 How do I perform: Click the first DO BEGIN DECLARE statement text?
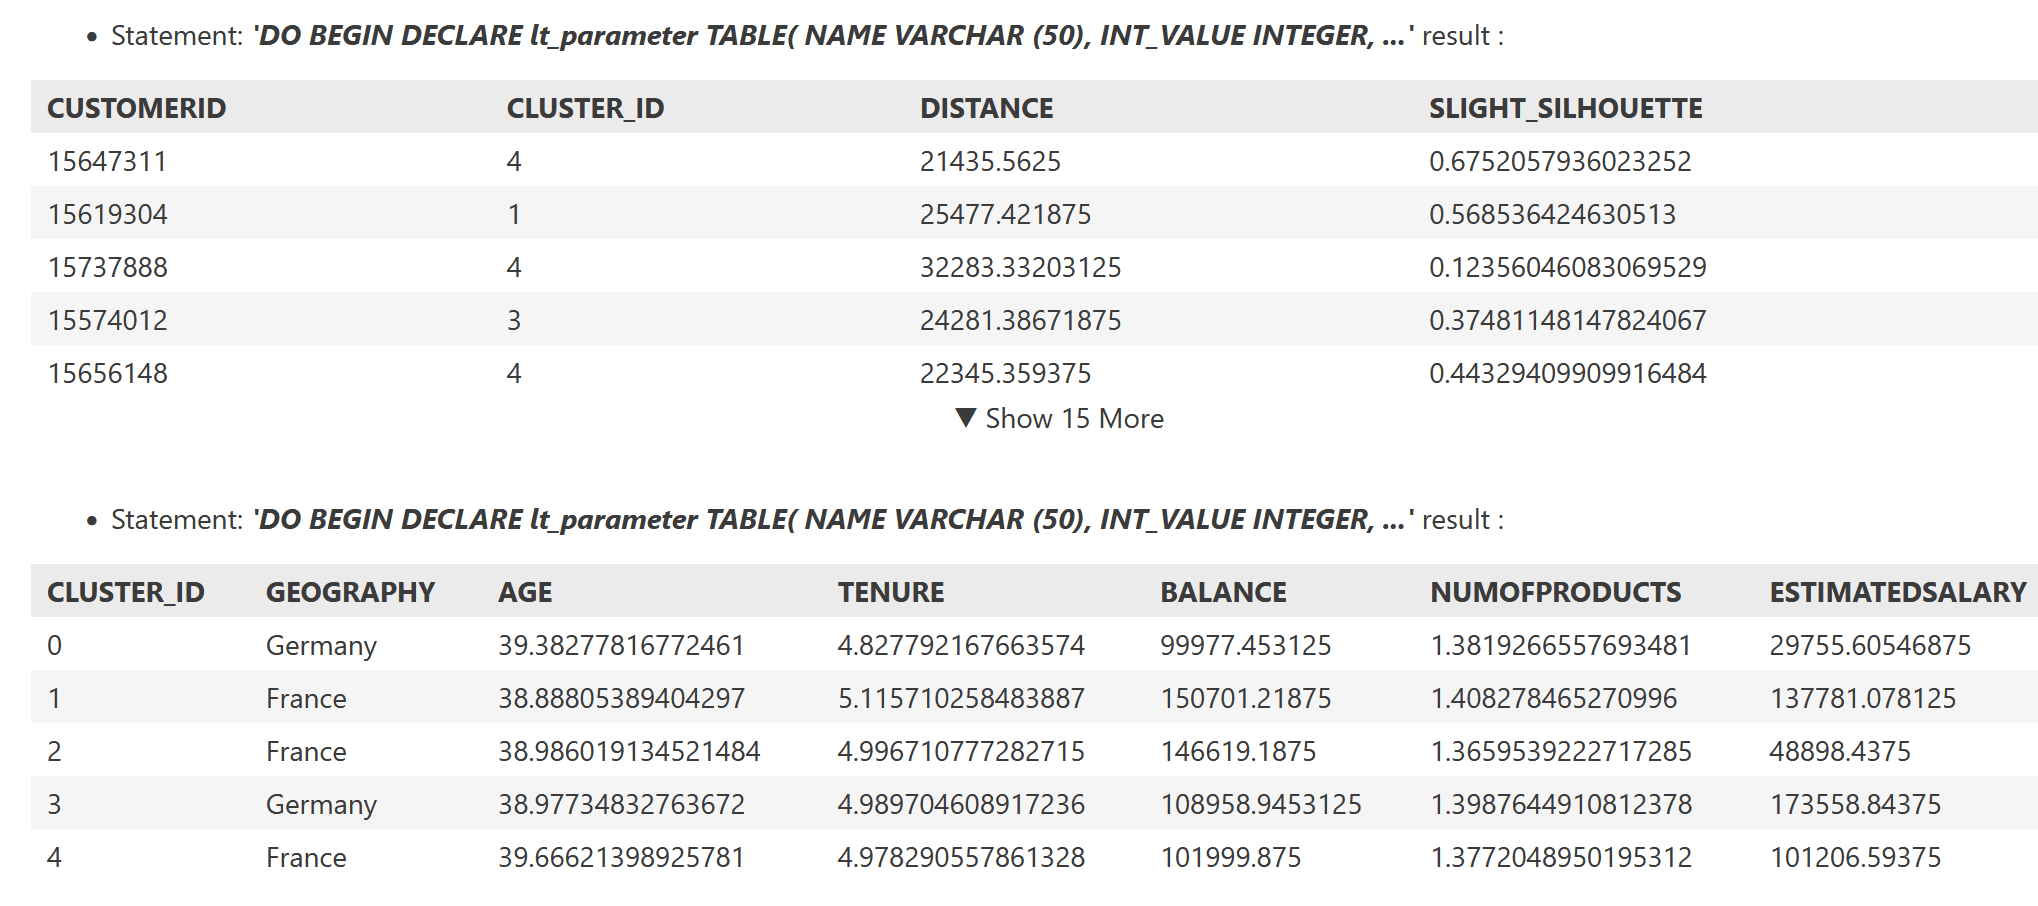[x=832, y=36]
